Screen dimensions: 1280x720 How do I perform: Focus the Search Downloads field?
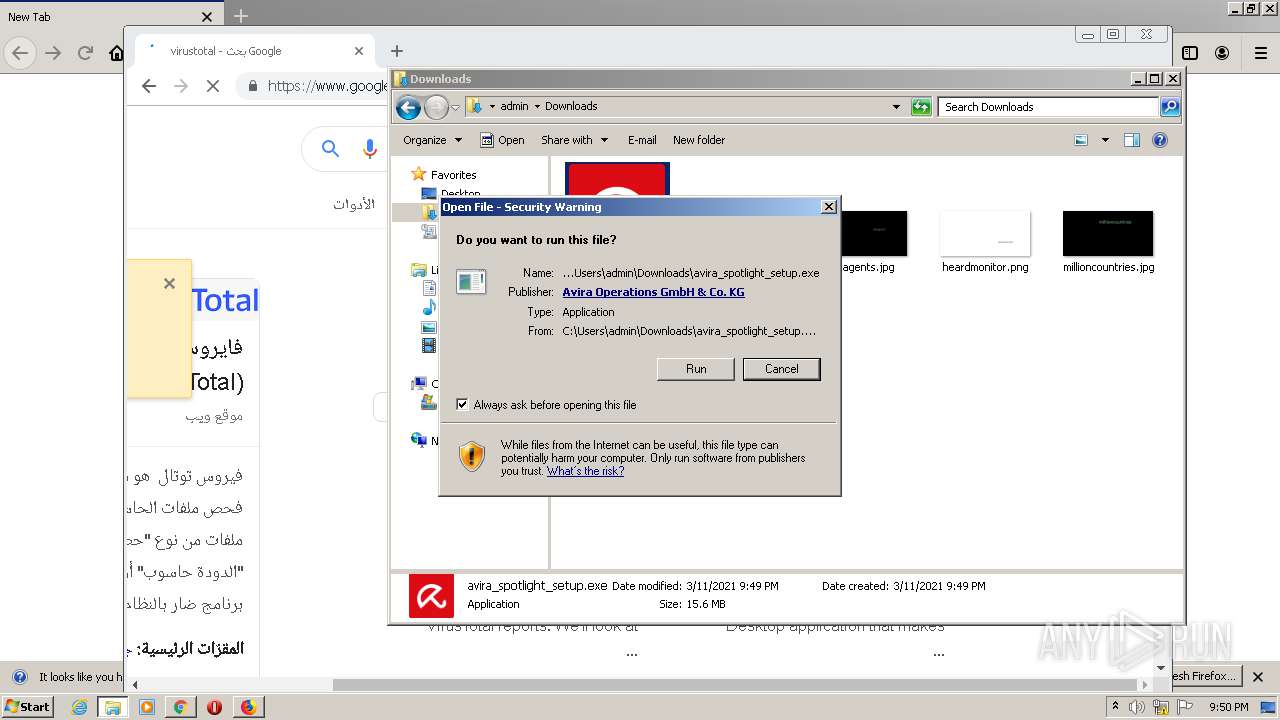[1048, 107]
